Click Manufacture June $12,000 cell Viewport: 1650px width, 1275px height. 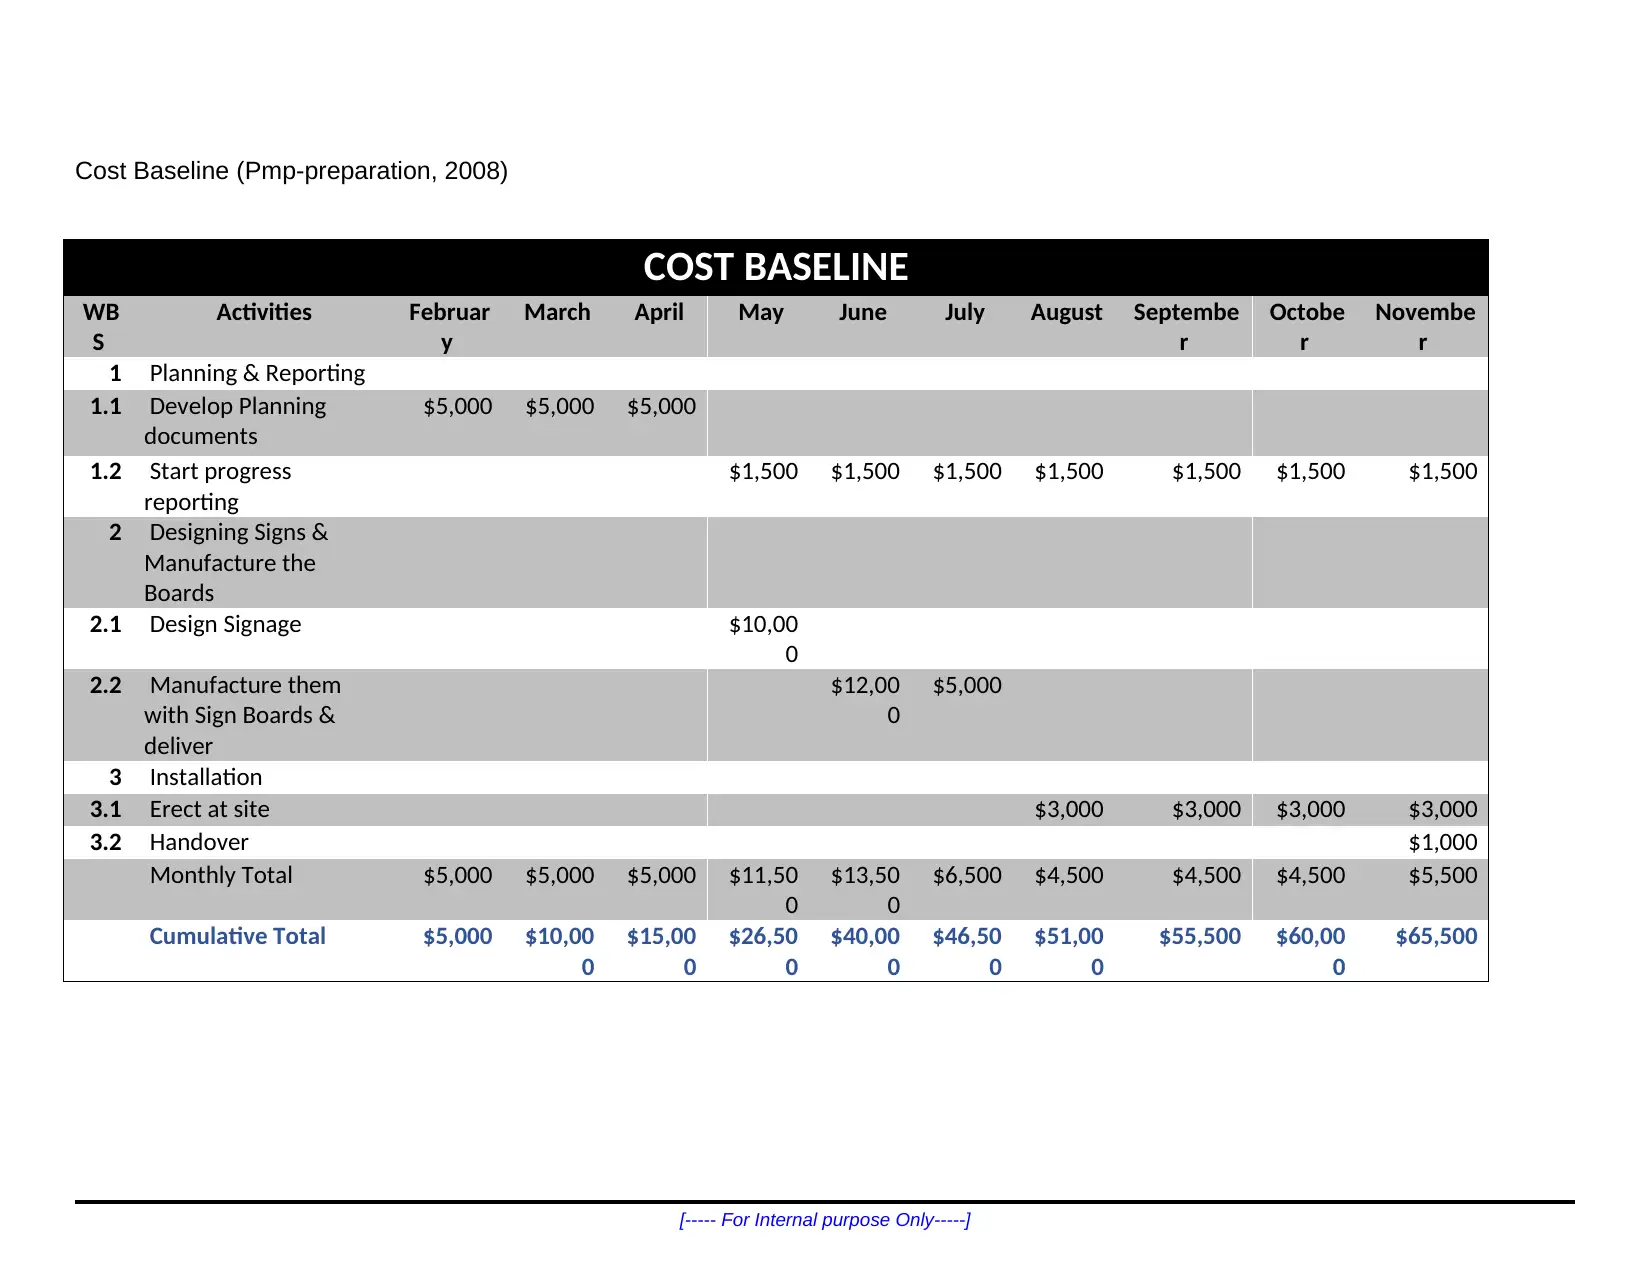pos(866,700)
